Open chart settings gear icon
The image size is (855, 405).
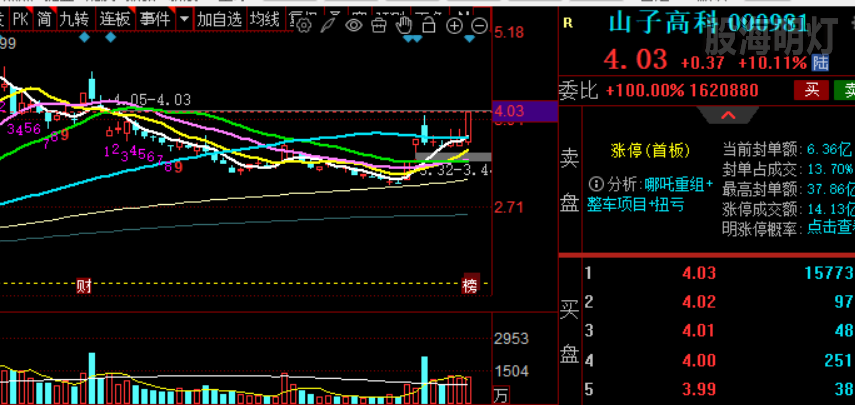(x=305, y=24)
